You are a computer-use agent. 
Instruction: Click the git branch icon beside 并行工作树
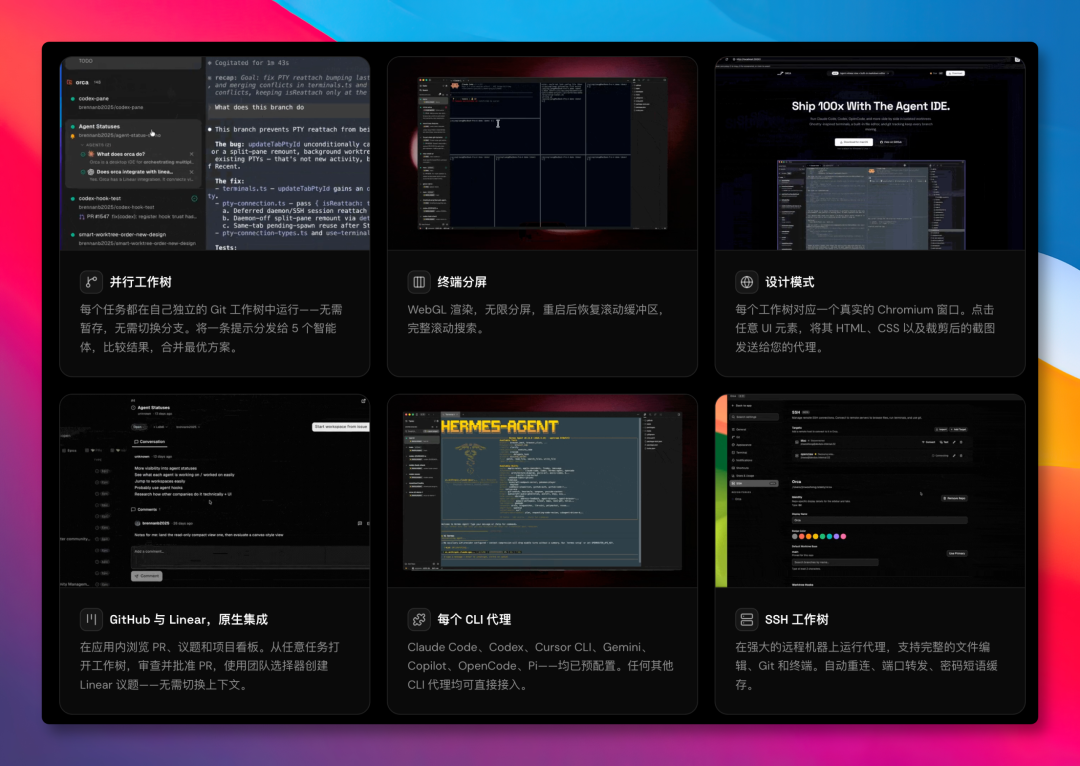pyautogui.click(x=91, y=282)
